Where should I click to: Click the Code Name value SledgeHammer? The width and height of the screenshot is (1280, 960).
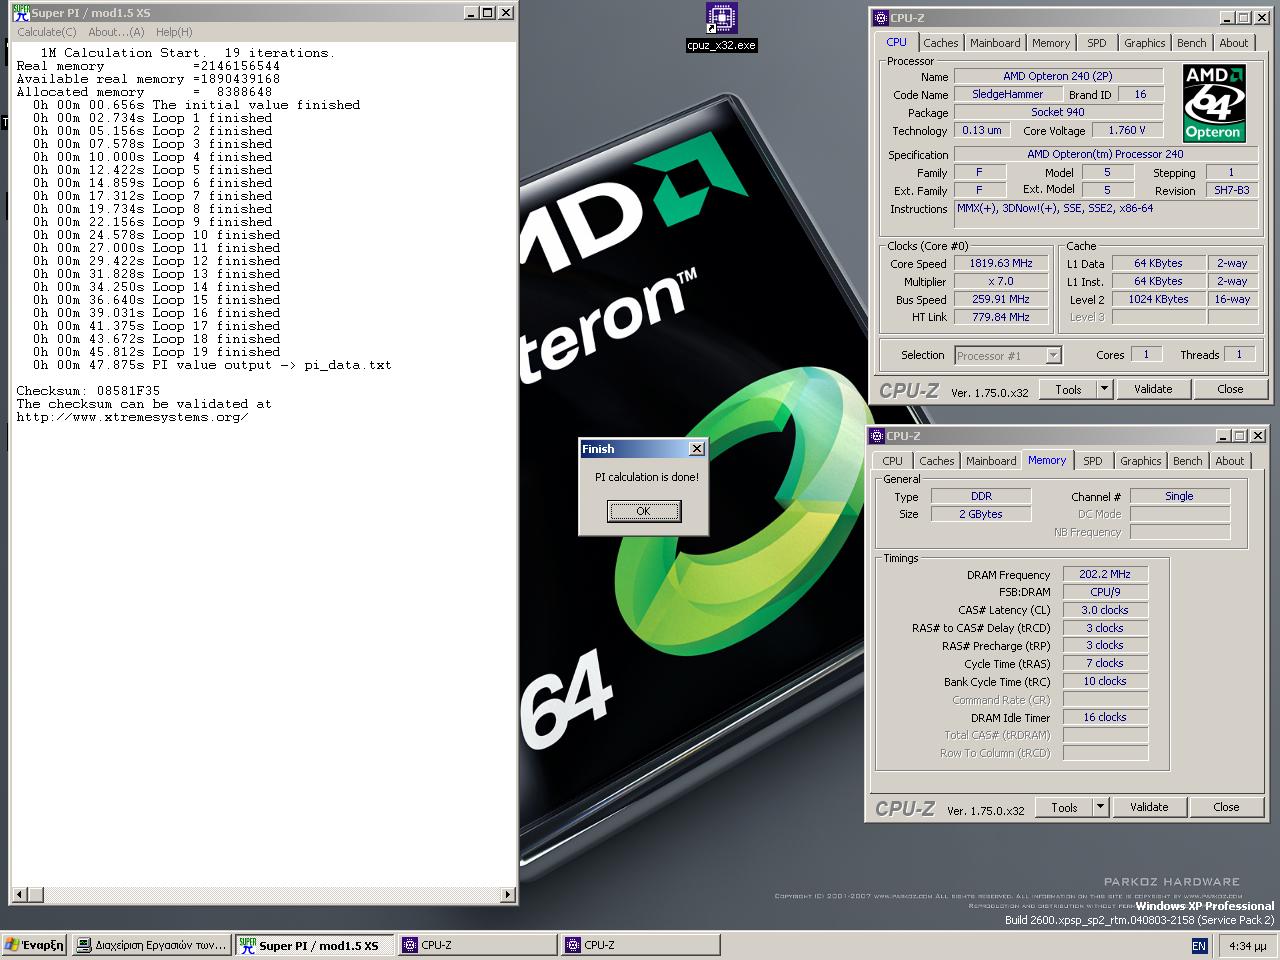coord(1008,94)
